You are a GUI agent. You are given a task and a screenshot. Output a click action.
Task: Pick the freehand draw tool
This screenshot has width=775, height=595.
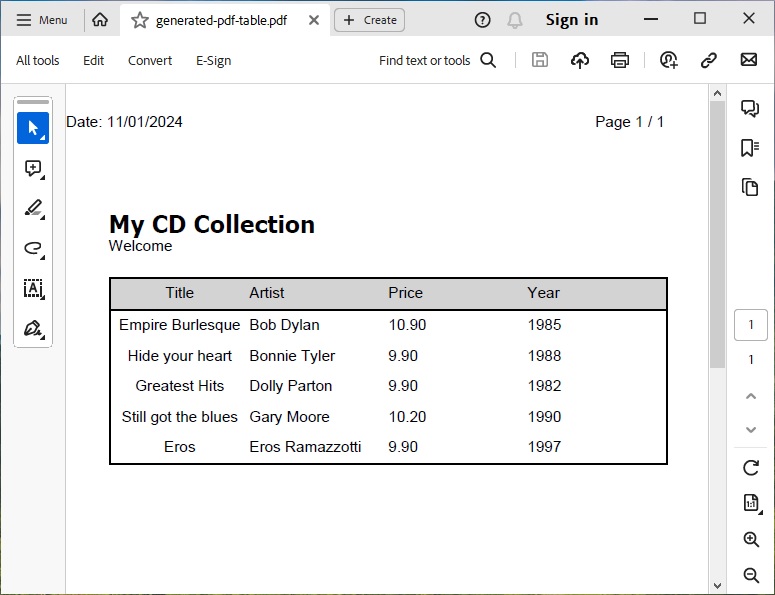click(33, 248)
